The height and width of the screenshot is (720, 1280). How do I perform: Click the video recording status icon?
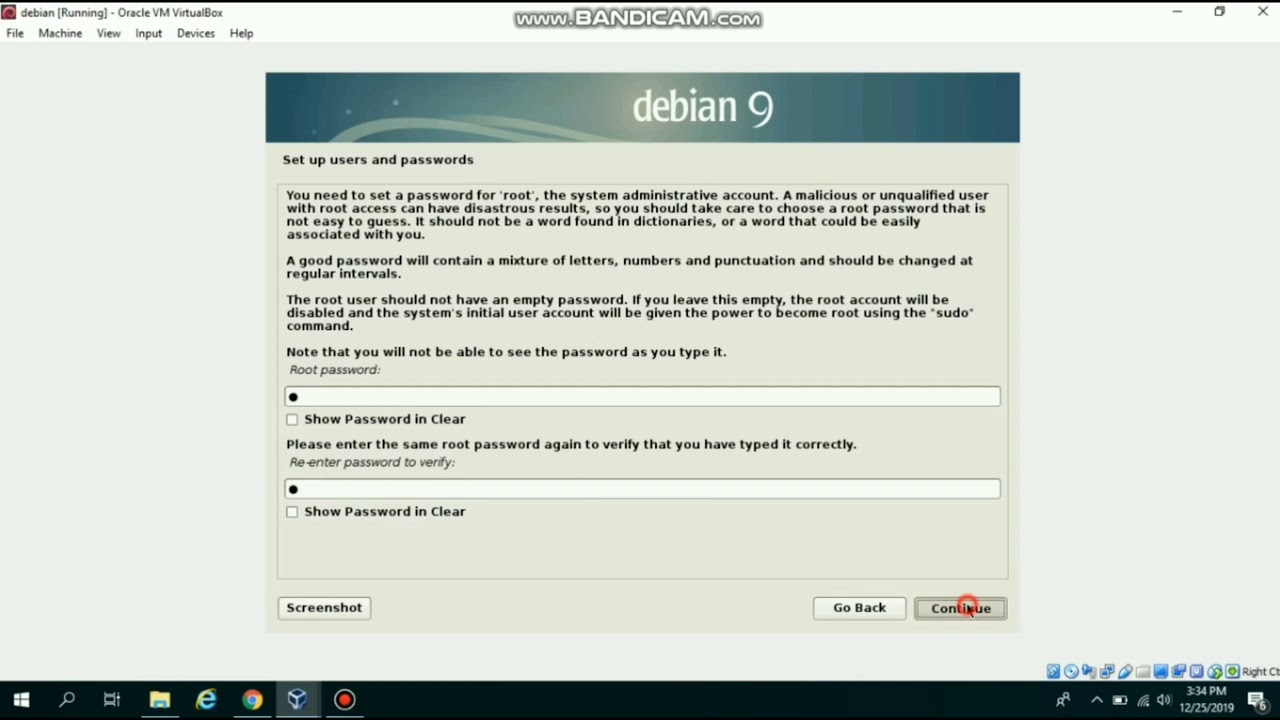[x=1179, y=672]
